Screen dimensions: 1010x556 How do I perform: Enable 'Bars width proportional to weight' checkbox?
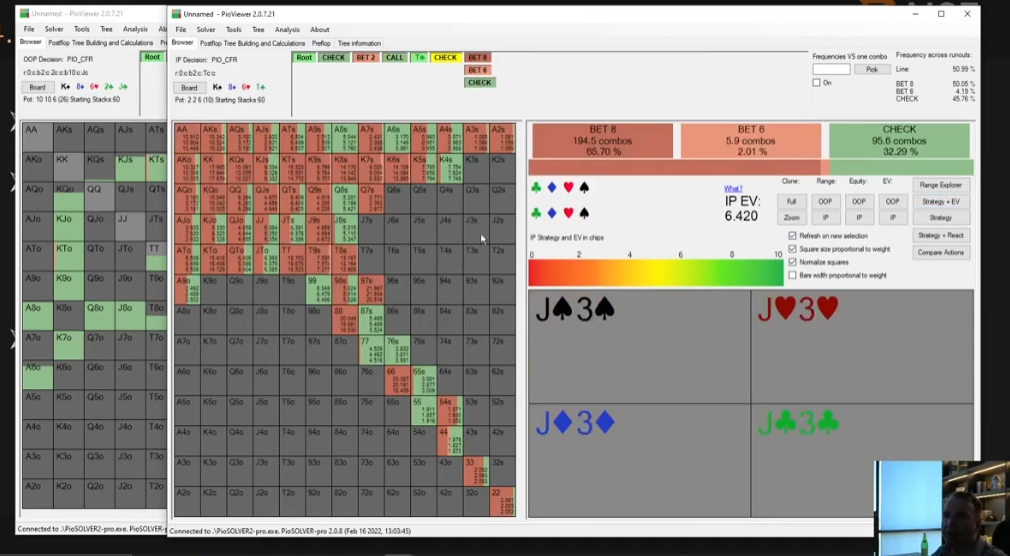point(792,275)
